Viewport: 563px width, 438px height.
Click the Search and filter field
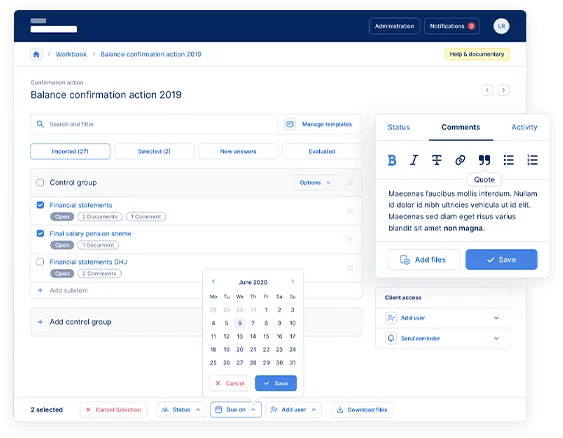point(154,124)
